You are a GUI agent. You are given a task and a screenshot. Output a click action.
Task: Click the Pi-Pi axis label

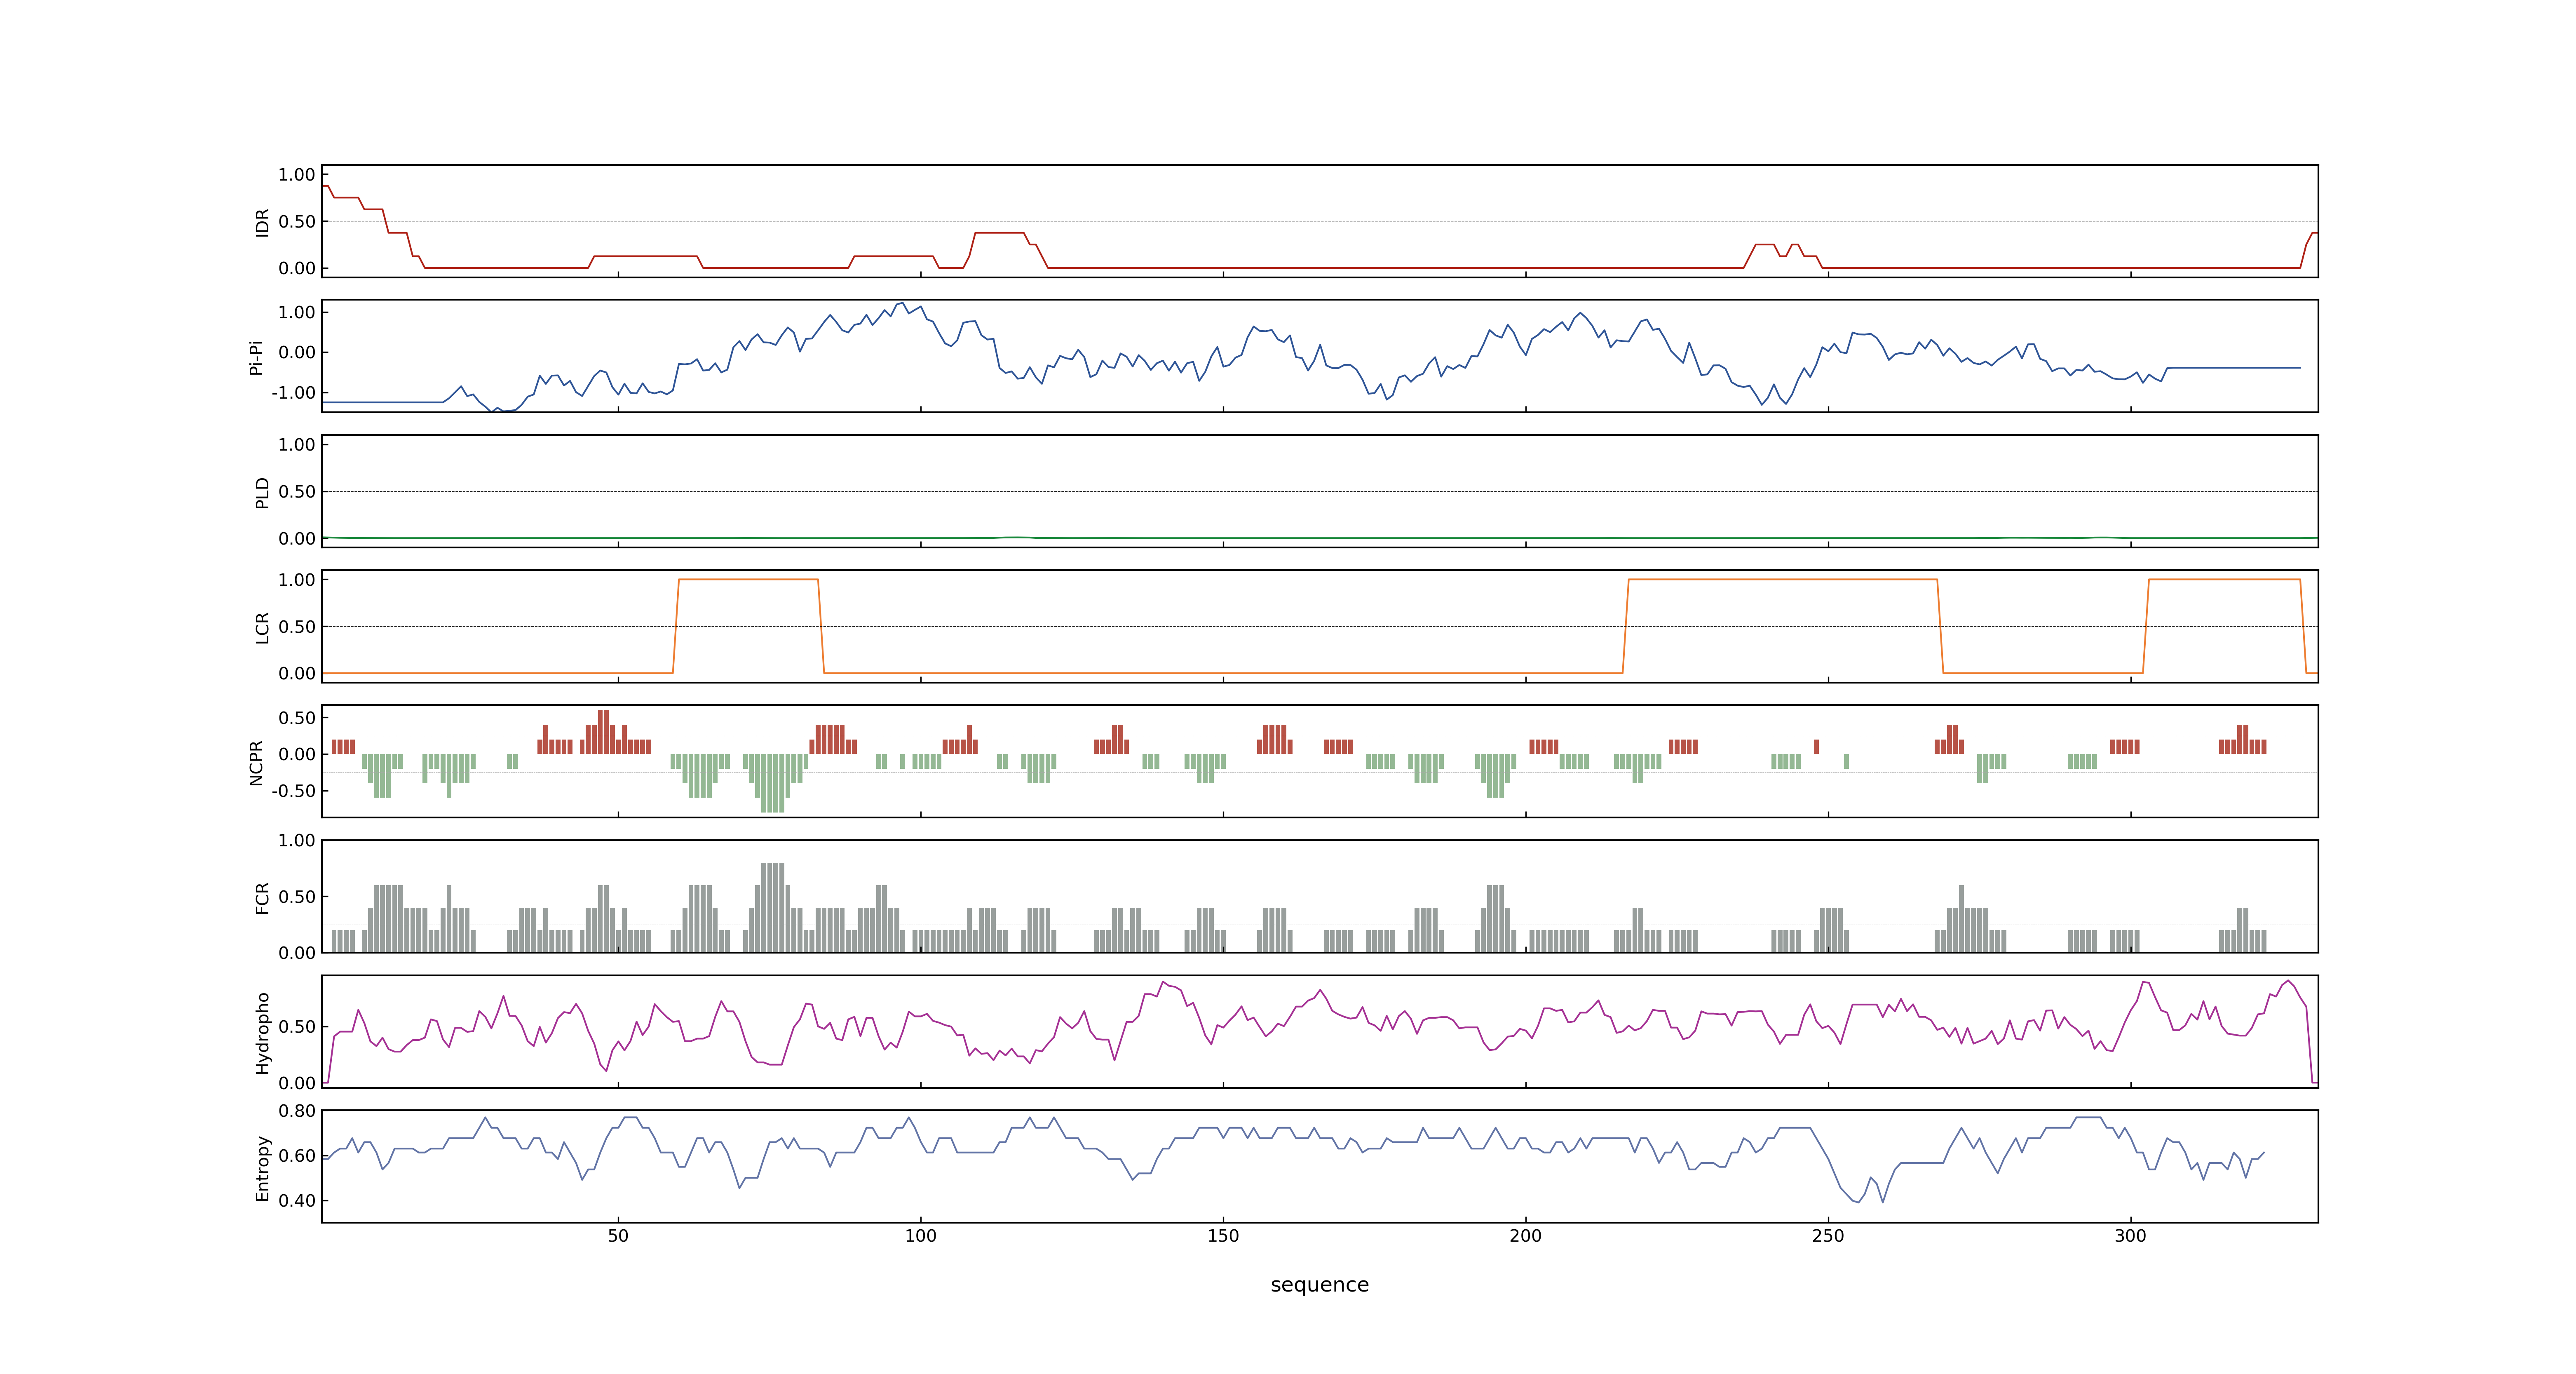click(256, 357)
